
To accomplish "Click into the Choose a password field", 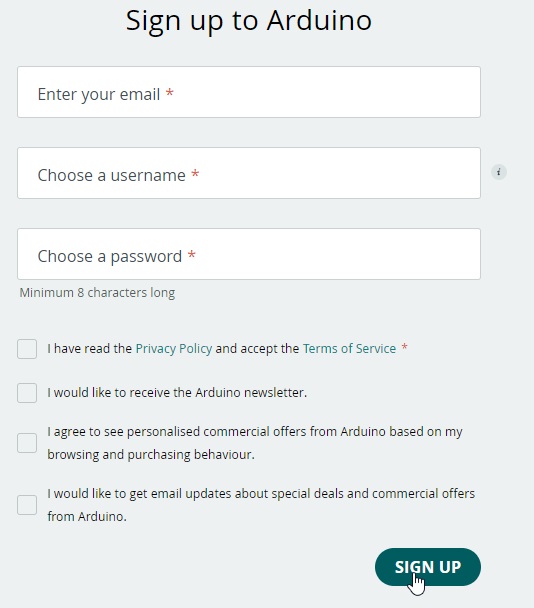I will [x=249, y=254].
